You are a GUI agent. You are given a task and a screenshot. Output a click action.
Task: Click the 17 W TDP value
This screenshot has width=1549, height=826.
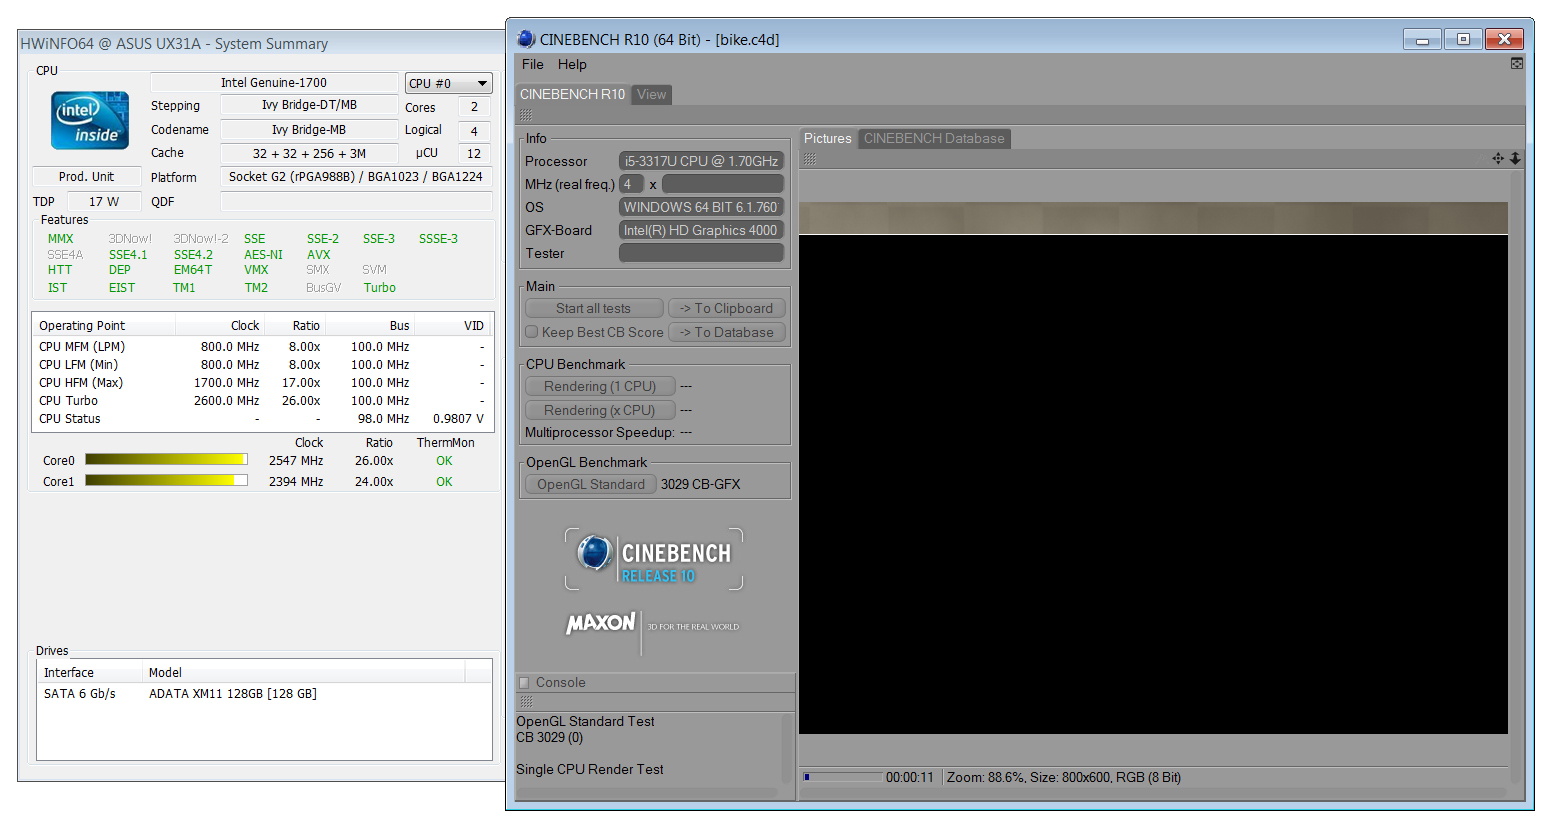click(104, 201)
